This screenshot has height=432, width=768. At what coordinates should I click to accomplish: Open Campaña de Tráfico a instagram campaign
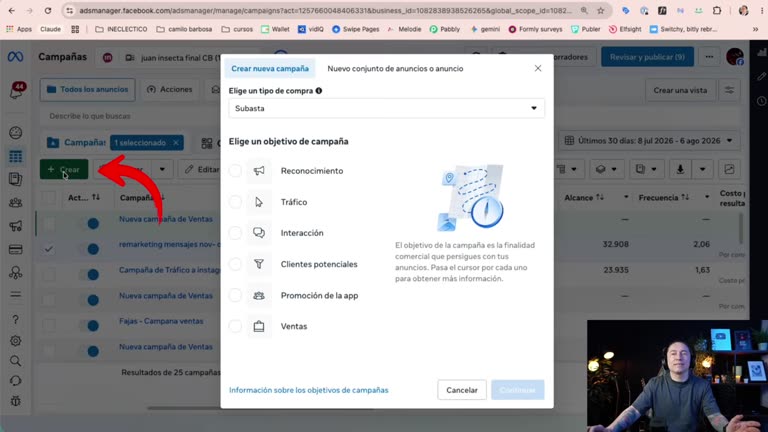click(169, 270)
